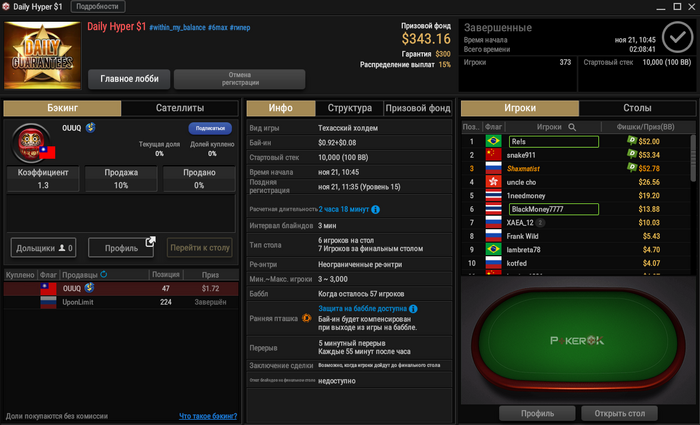Click the info icon beside estimated duration
Image resolution: width=700 pixels, height=425 pixels.
tap(375, 209)
